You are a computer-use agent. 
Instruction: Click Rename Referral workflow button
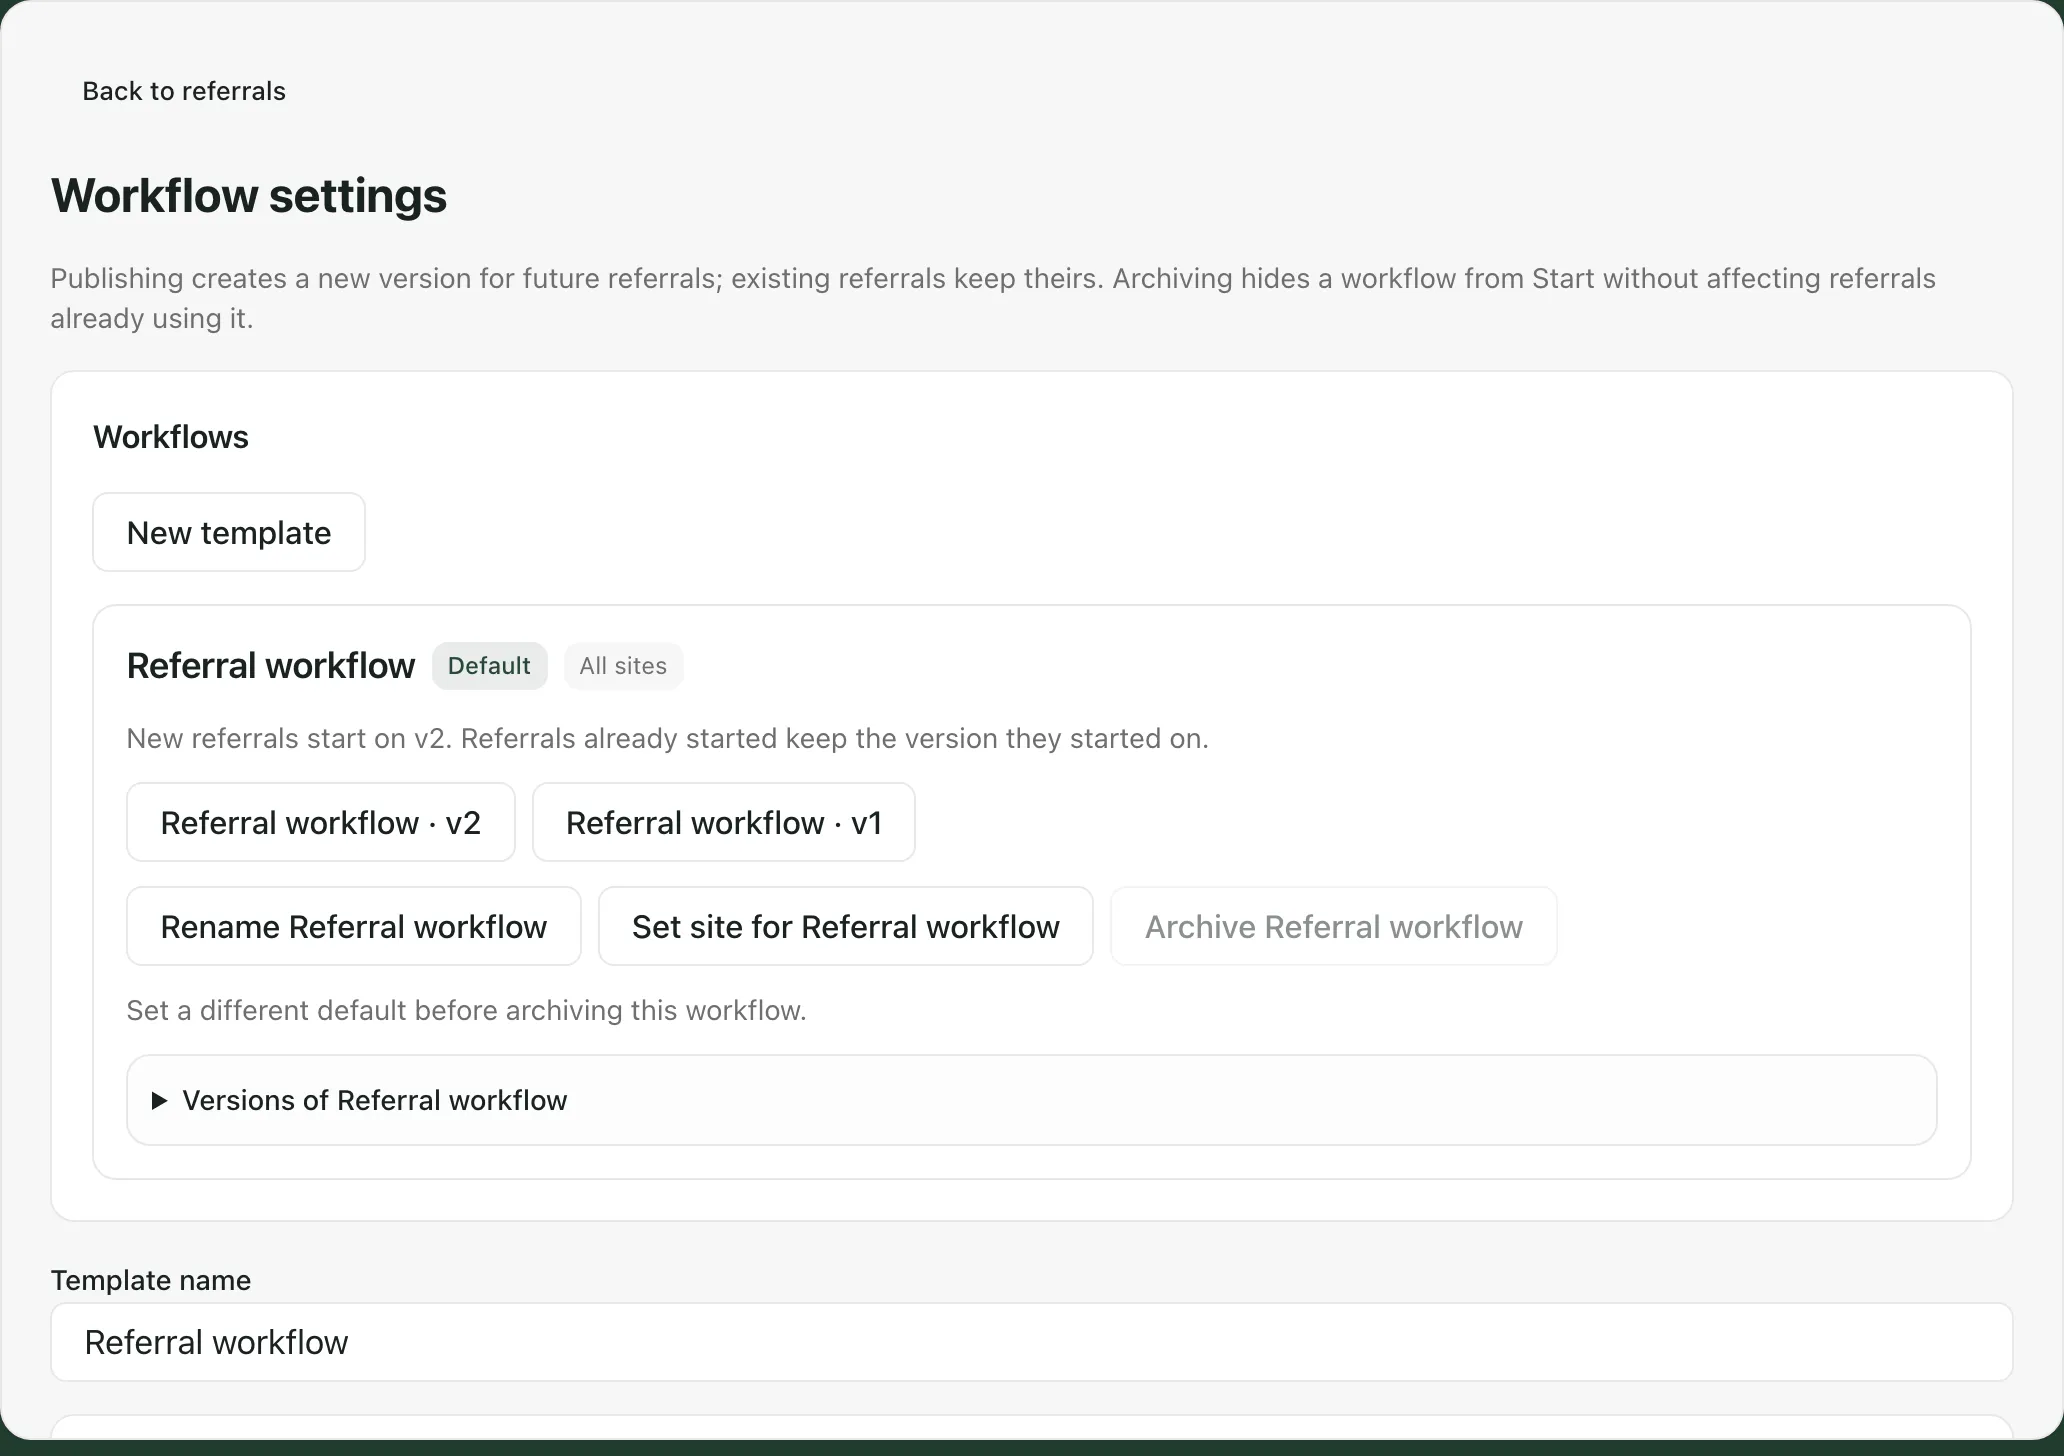click(x=354, y=926)
